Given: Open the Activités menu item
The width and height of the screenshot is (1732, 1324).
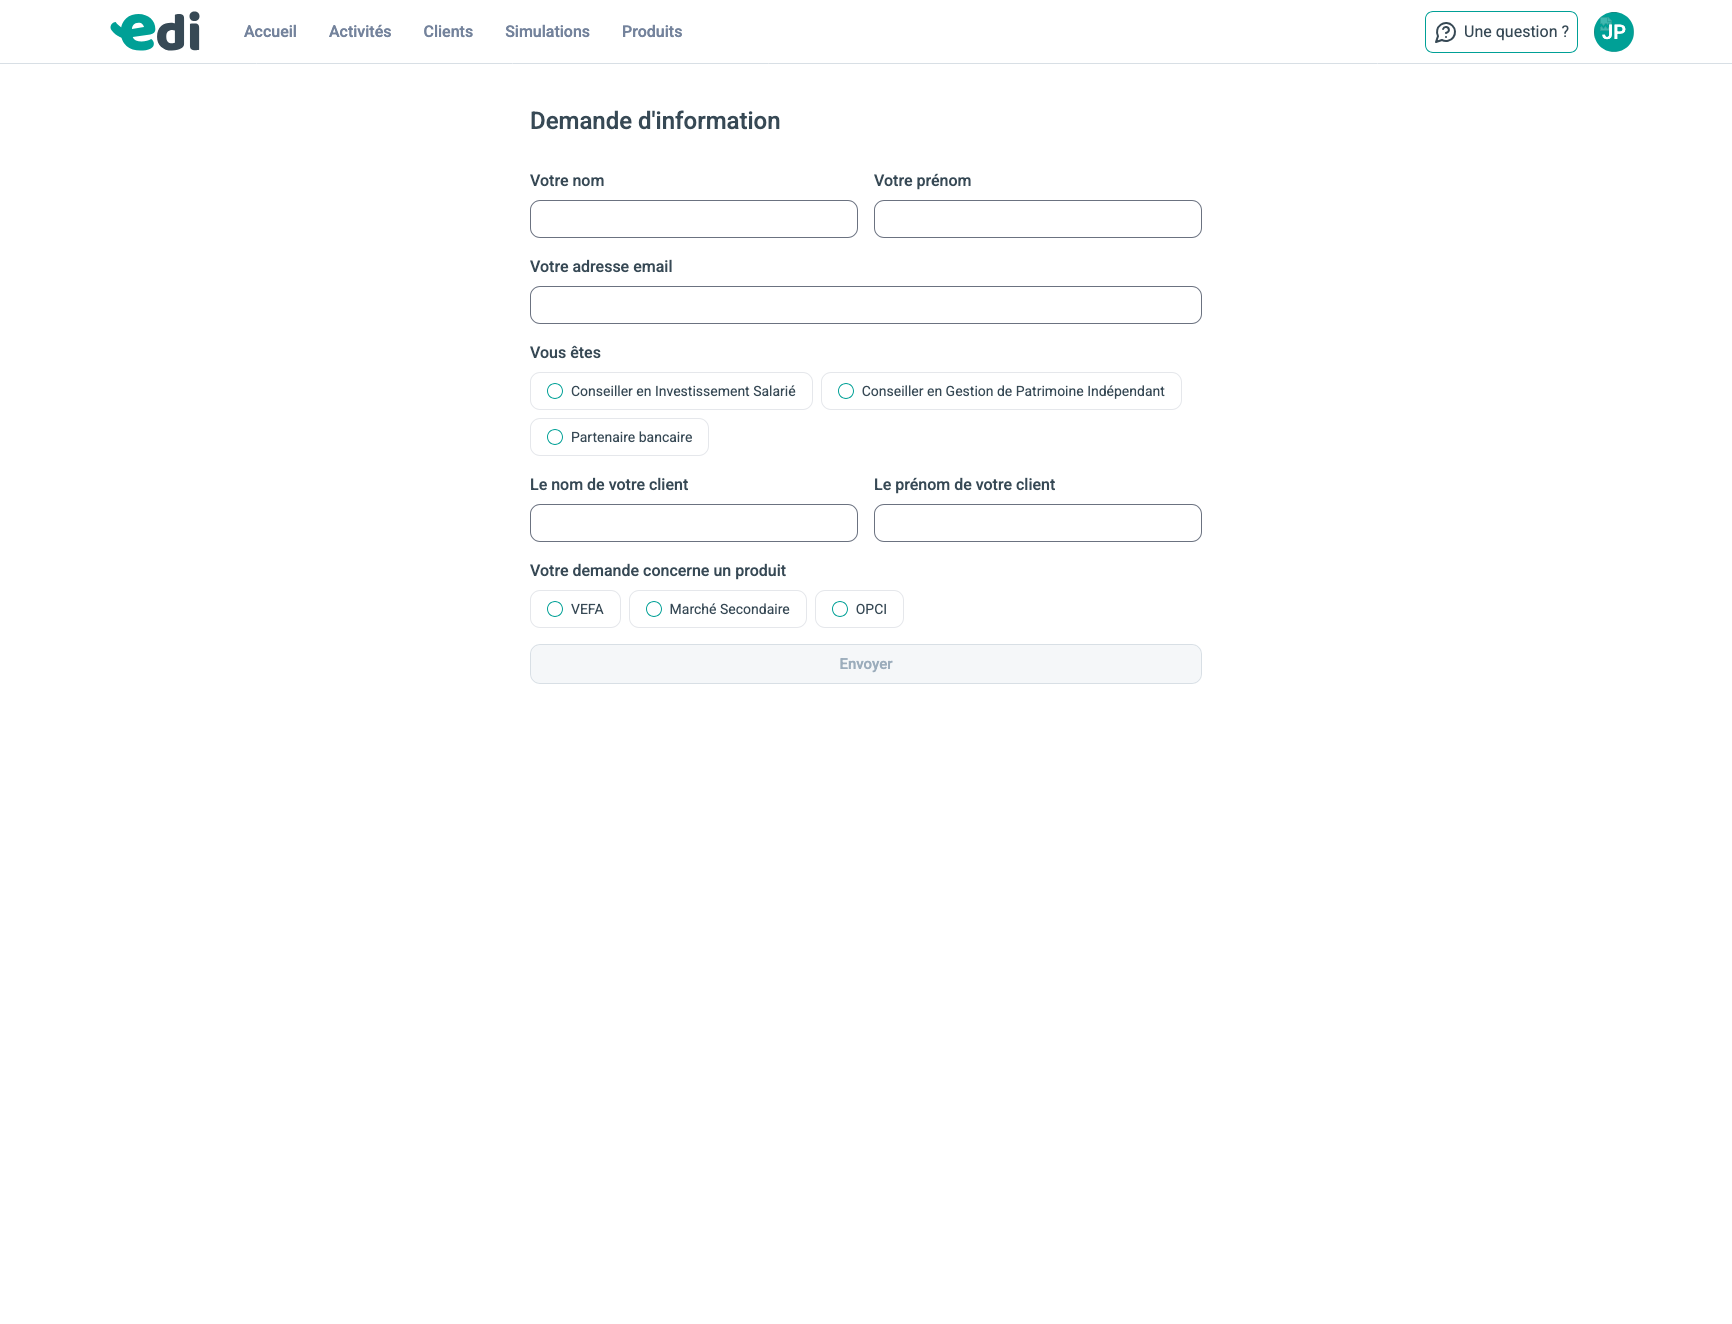Looking at the screenshot, I should pos(360,32).
